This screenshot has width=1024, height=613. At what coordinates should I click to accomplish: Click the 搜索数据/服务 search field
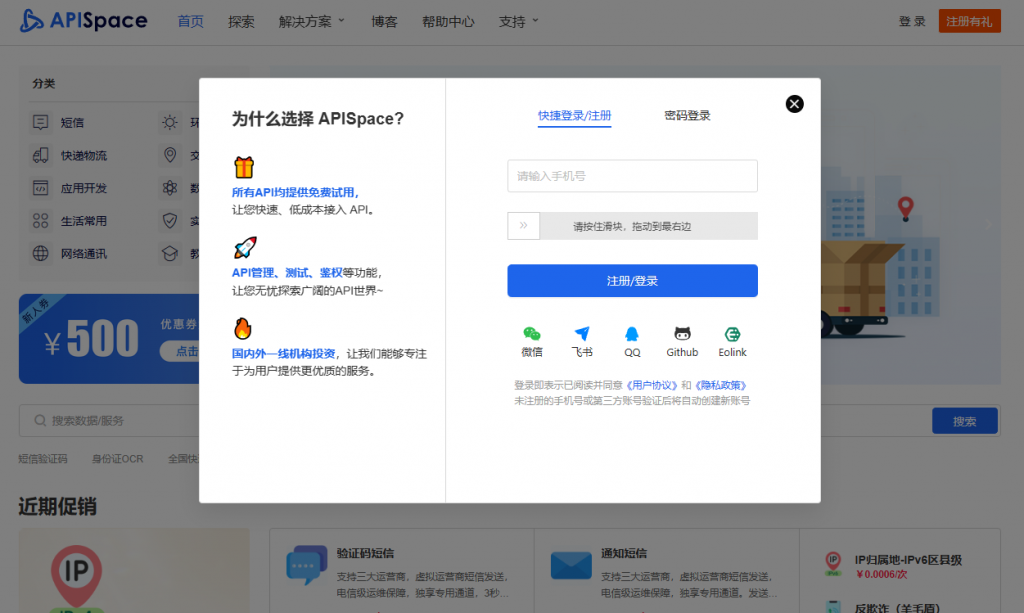point(475,420)
